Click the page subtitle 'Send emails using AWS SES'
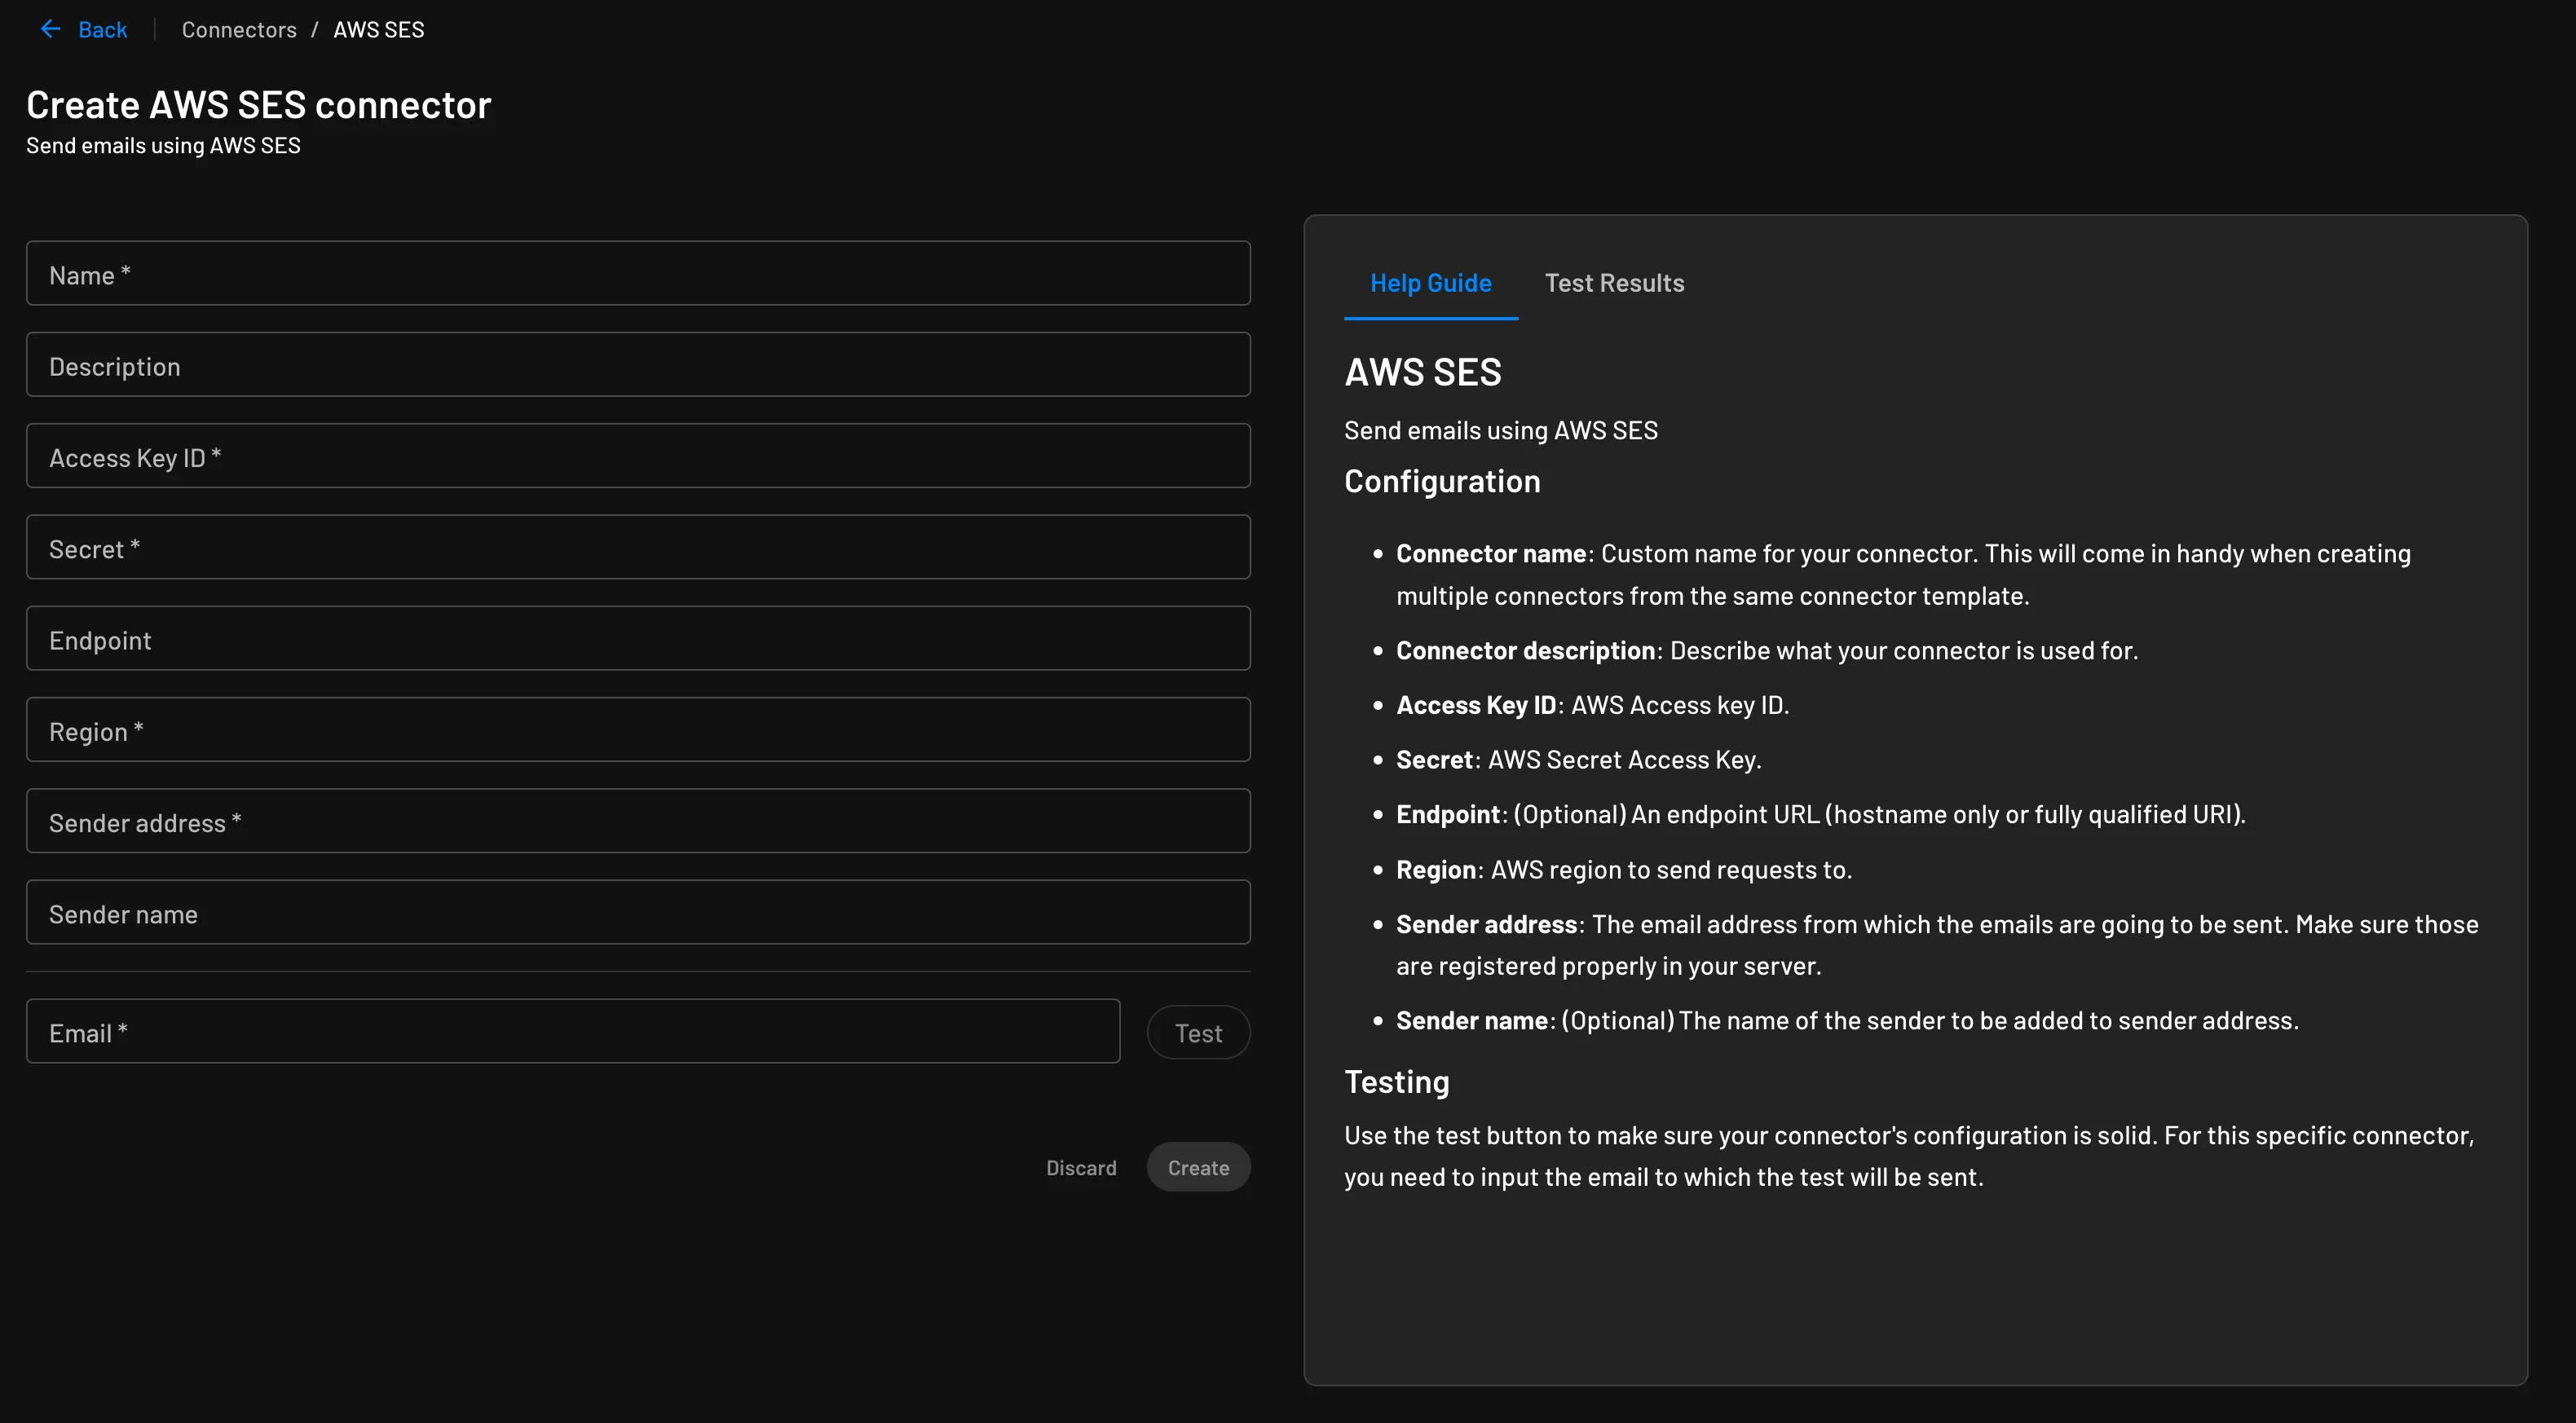The image size is (2576, 1423). (x=163, y=146)
